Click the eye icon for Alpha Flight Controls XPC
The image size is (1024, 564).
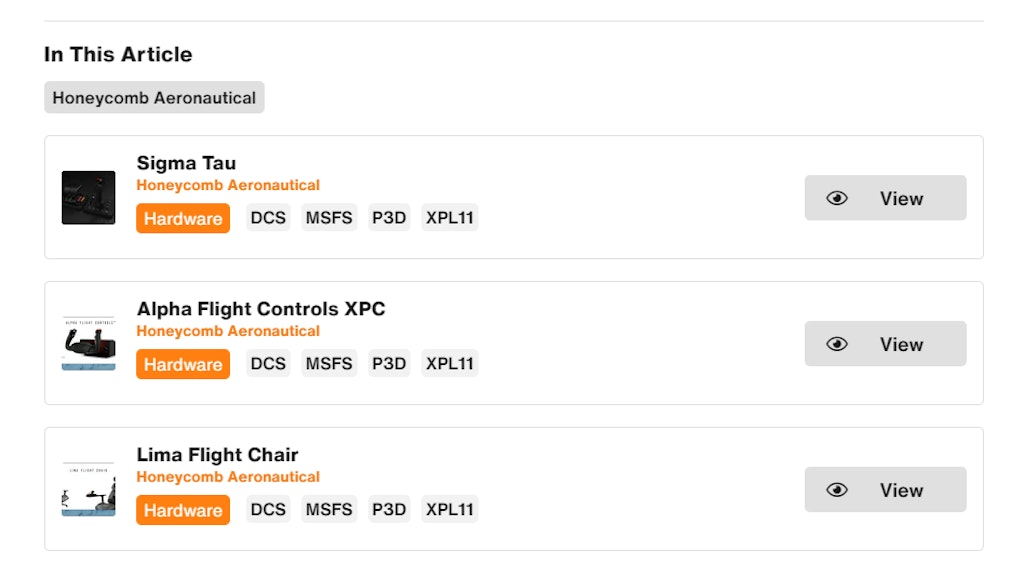[837, 344]
